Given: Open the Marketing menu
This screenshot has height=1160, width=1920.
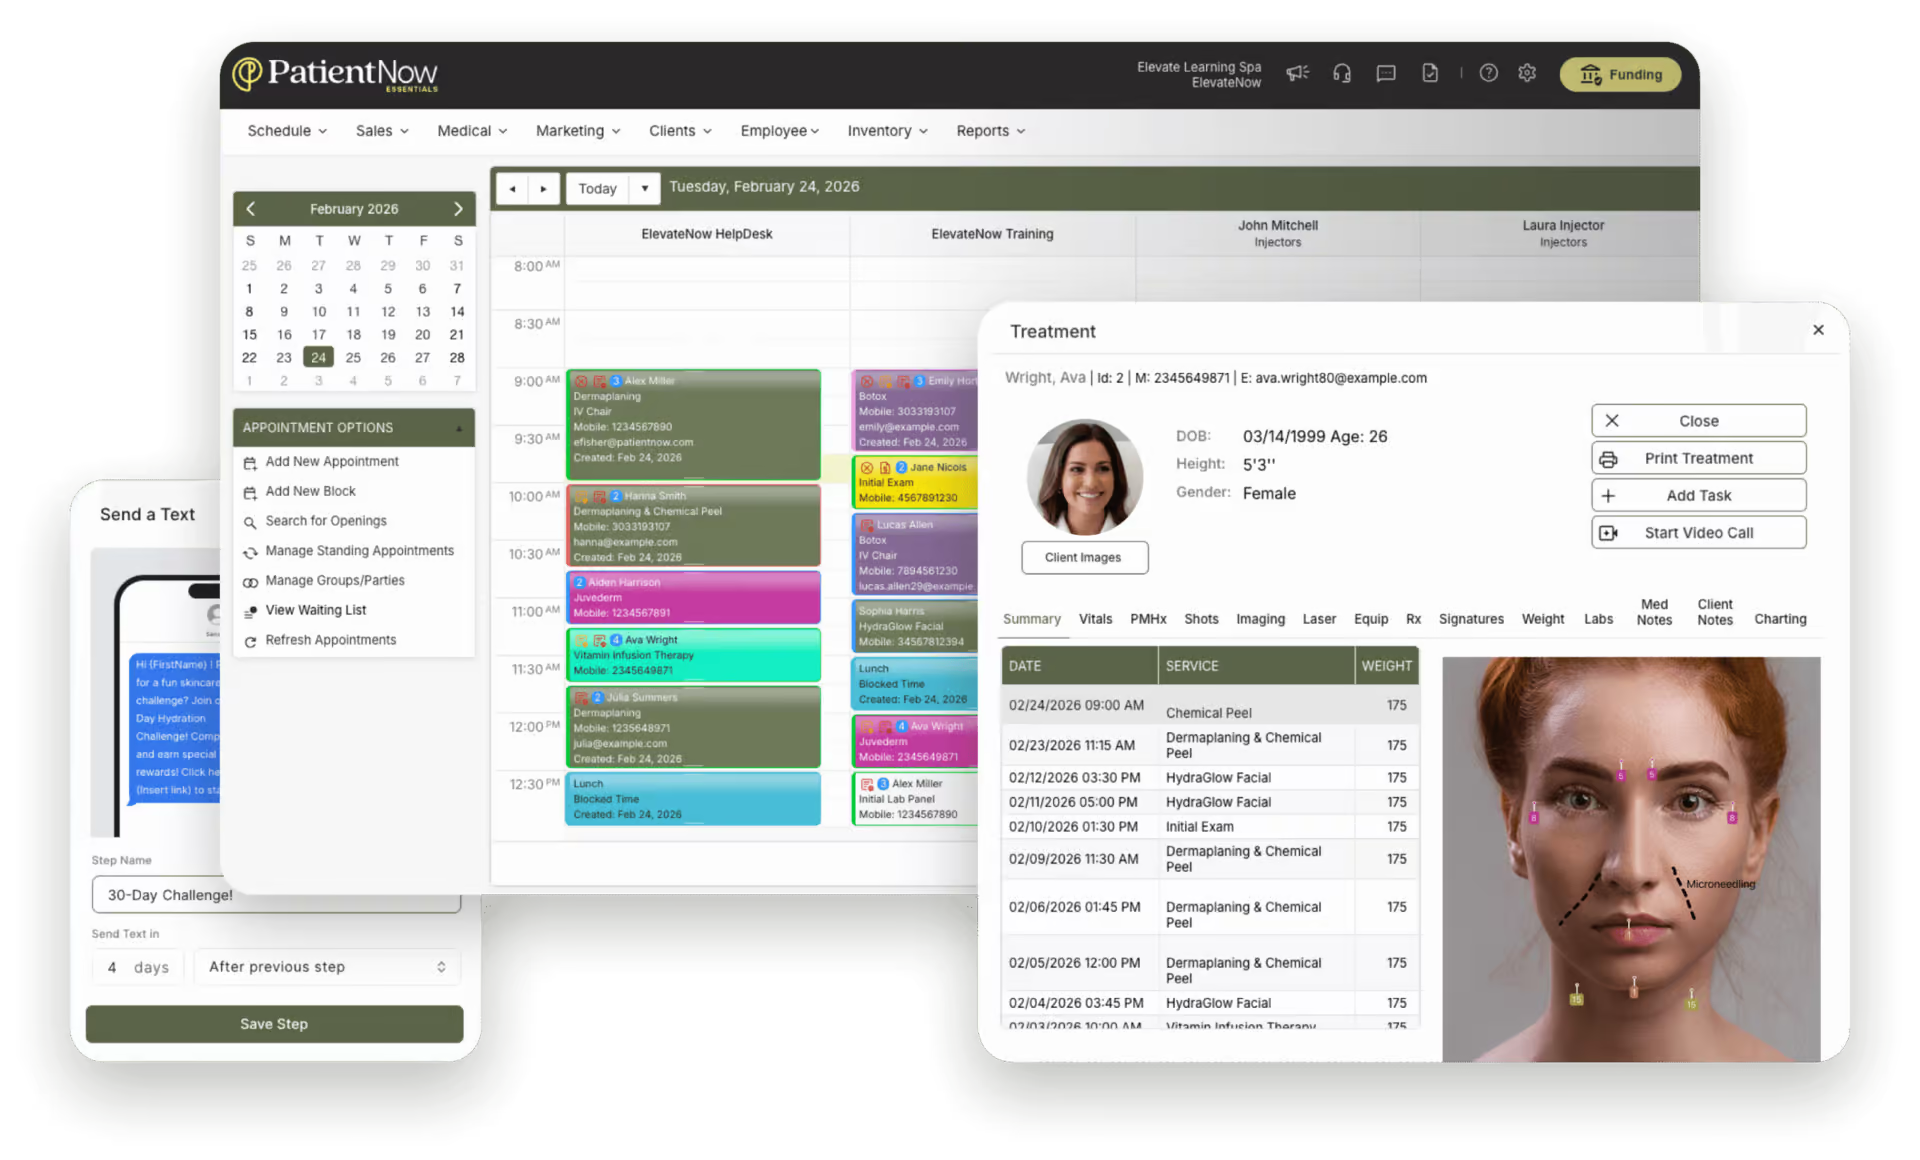Looking at the screenshot, I should coord(578,131).
